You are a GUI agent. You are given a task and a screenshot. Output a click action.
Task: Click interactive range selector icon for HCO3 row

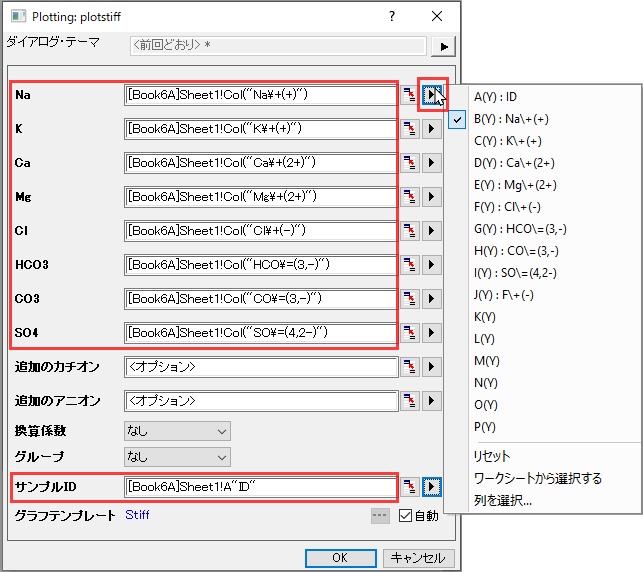click(409, 264)
